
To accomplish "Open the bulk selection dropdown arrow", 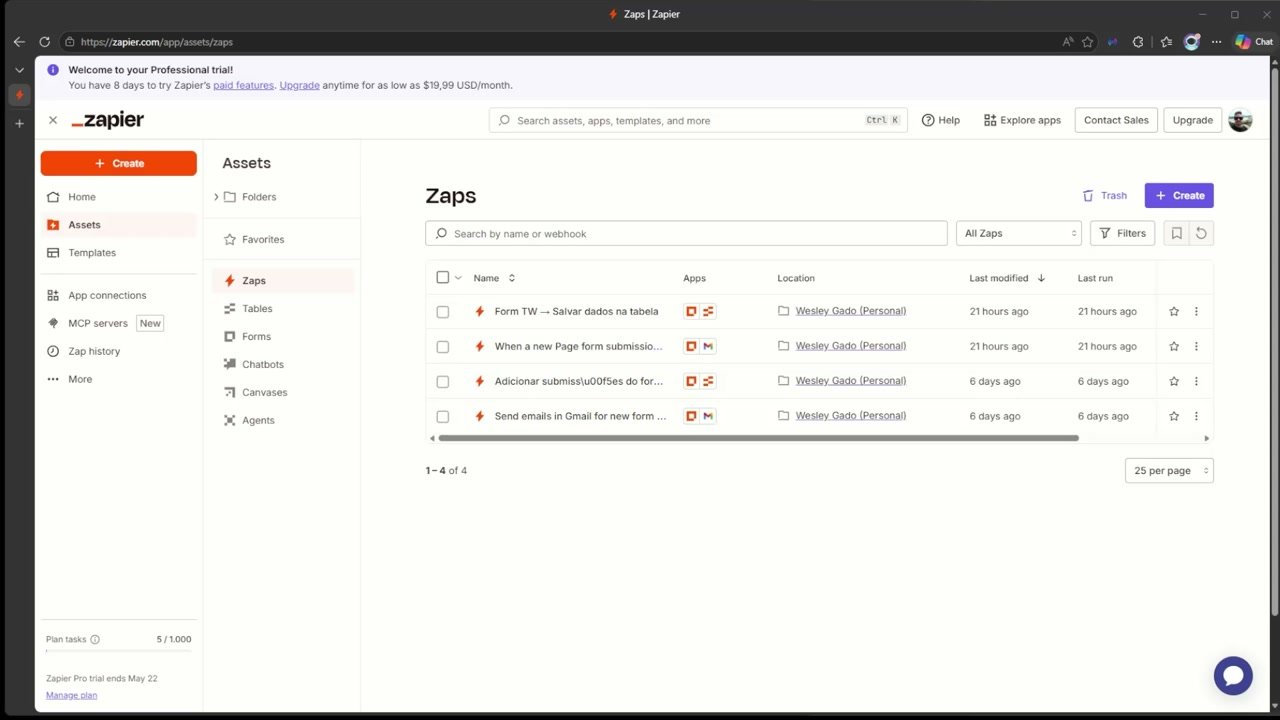I will pyautogui.click(x=458, y=278).
